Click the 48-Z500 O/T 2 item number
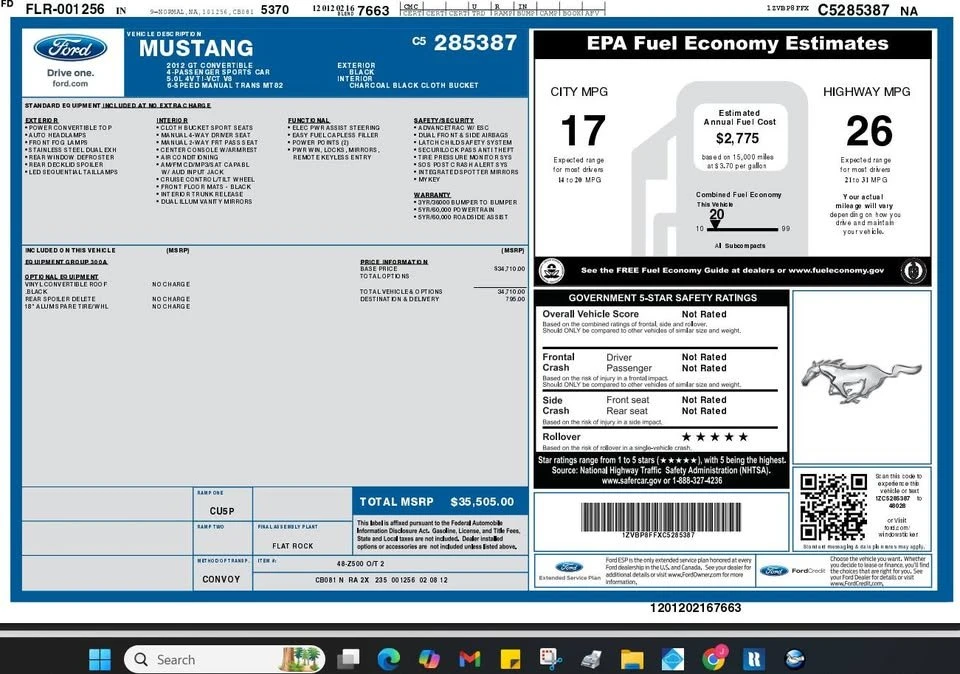This screenshot has width=960, height=674. pos(361,563)
